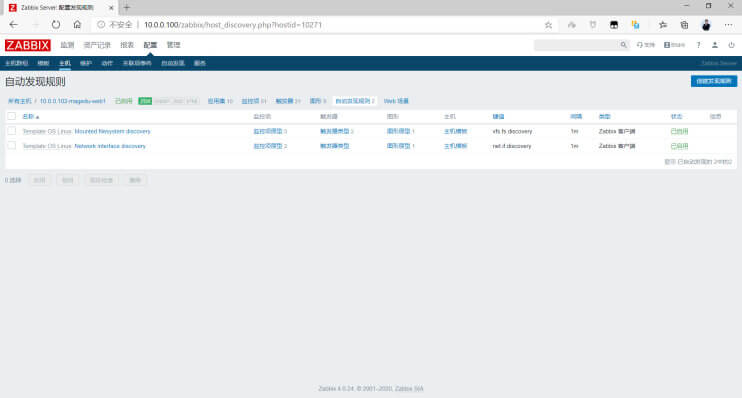This screenshot has height=398, width=742.
Task: Go to 动作 actions submenu
Action: (107, 63)
